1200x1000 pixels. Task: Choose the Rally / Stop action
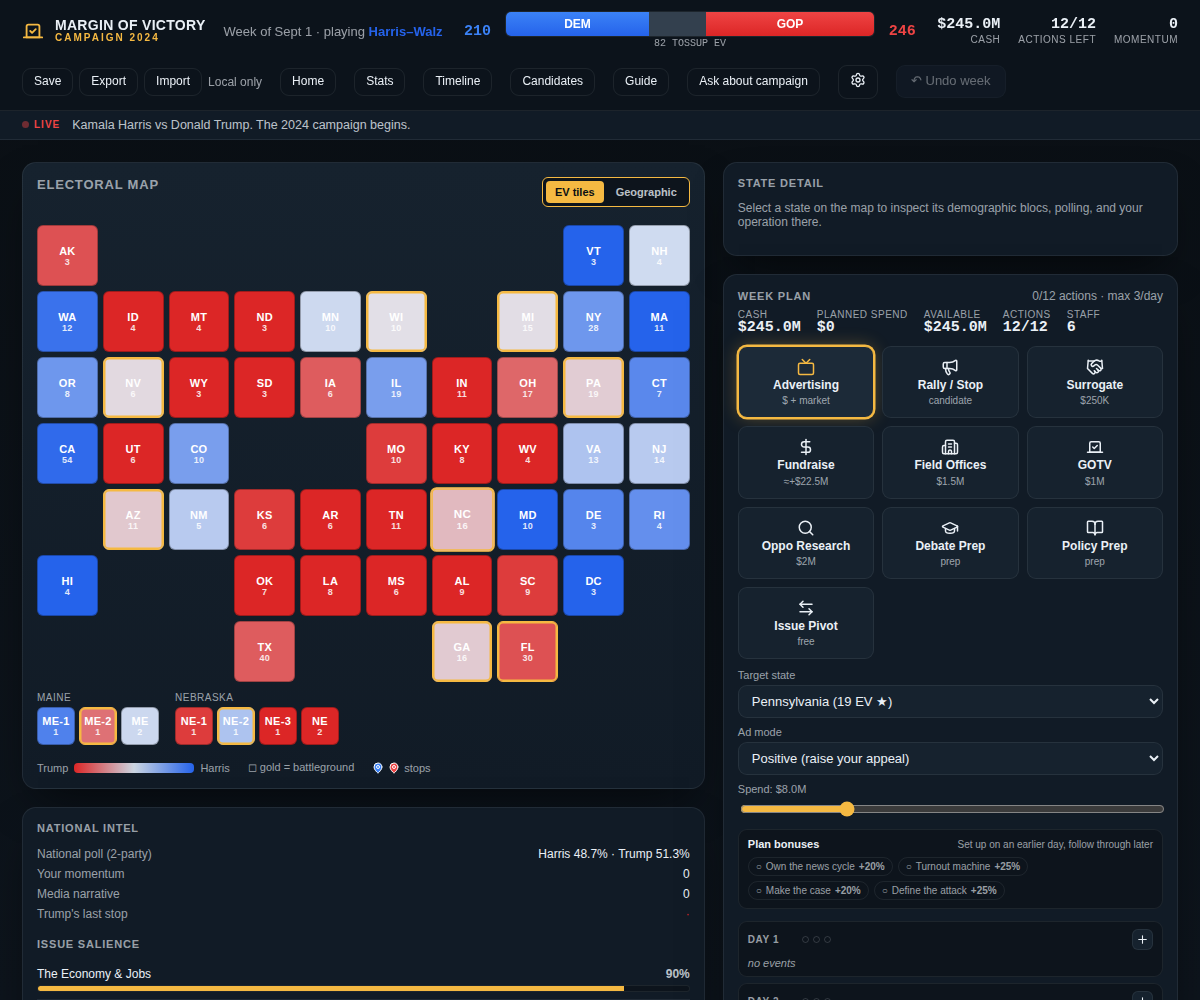click(950, 382)
